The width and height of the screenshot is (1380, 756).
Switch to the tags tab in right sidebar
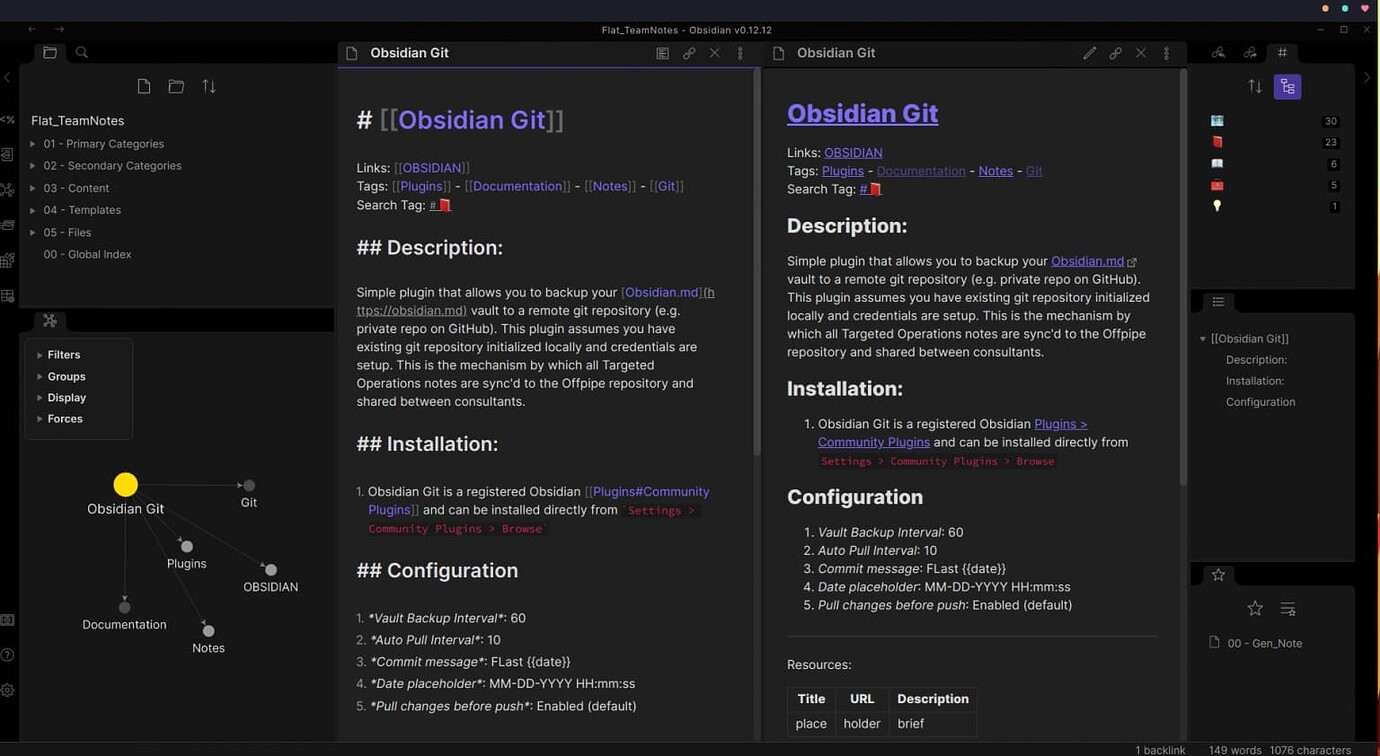coord(1282,52)
